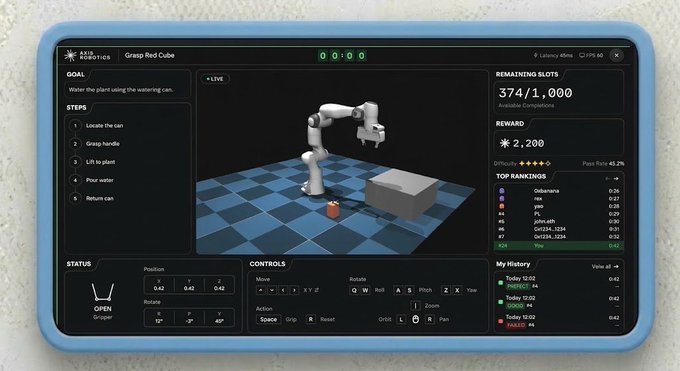Close the task with the X button

[x=616, y=56]
